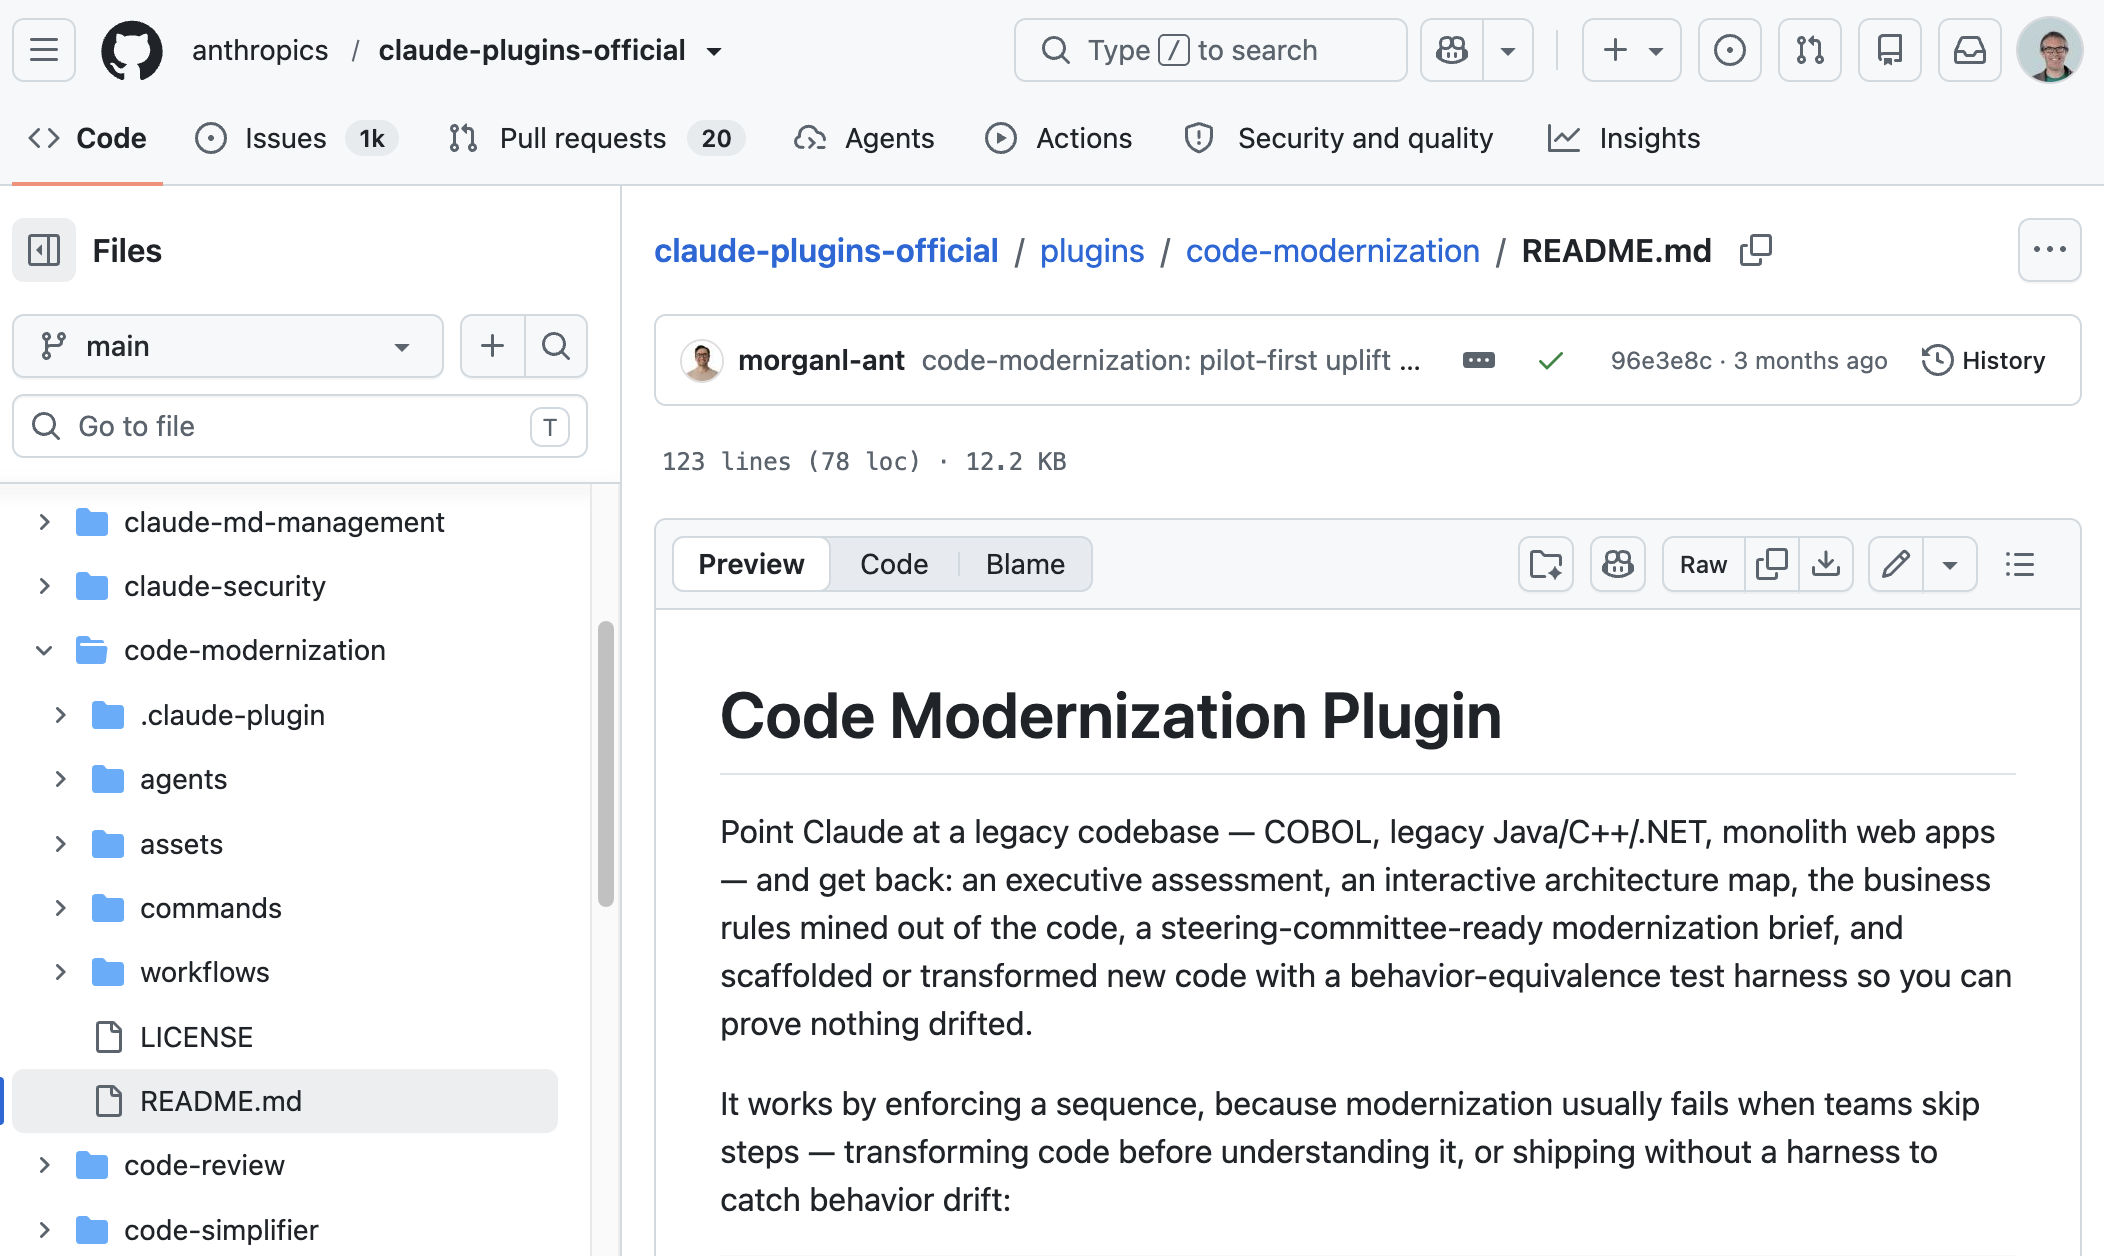Open more edit options dropdown arrow

point(1950,564)
